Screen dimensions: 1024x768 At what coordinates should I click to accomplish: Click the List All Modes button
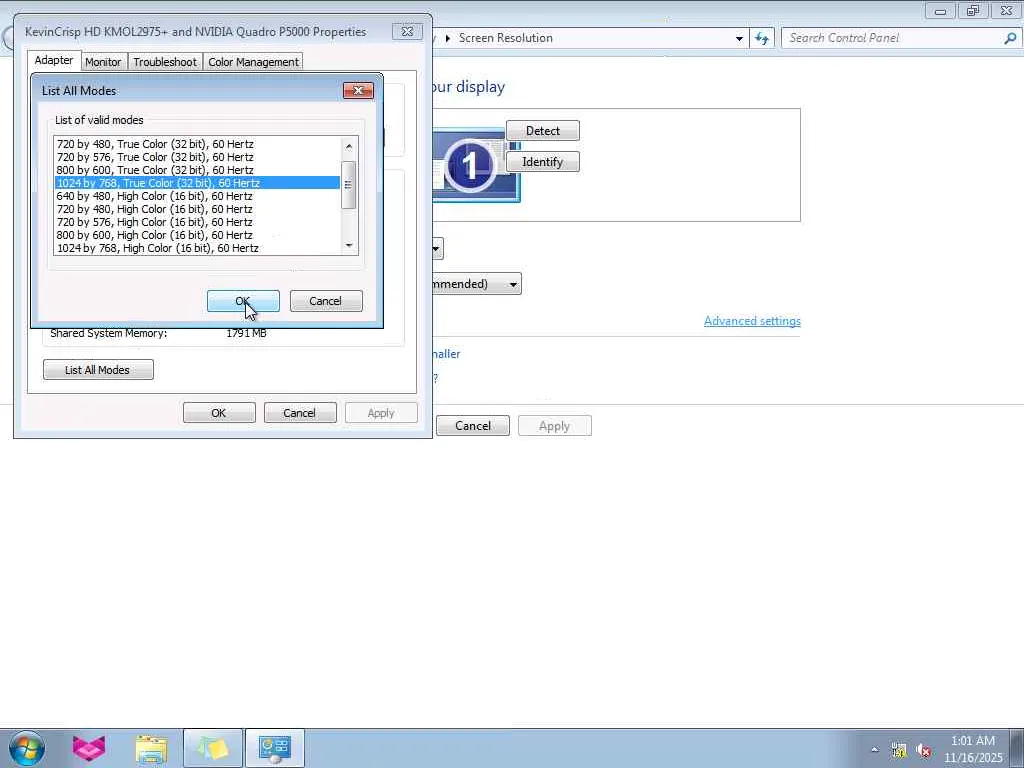point(98,370)
